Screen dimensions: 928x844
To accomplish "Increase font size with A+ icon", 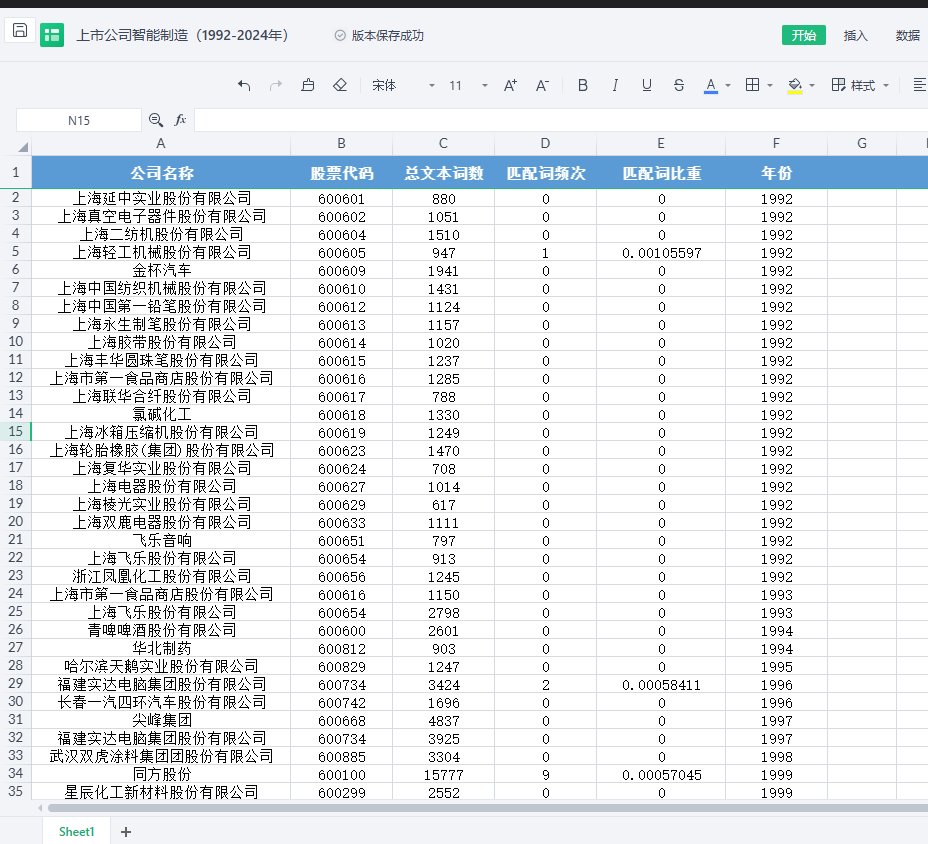I will click(x=510, y=86).
